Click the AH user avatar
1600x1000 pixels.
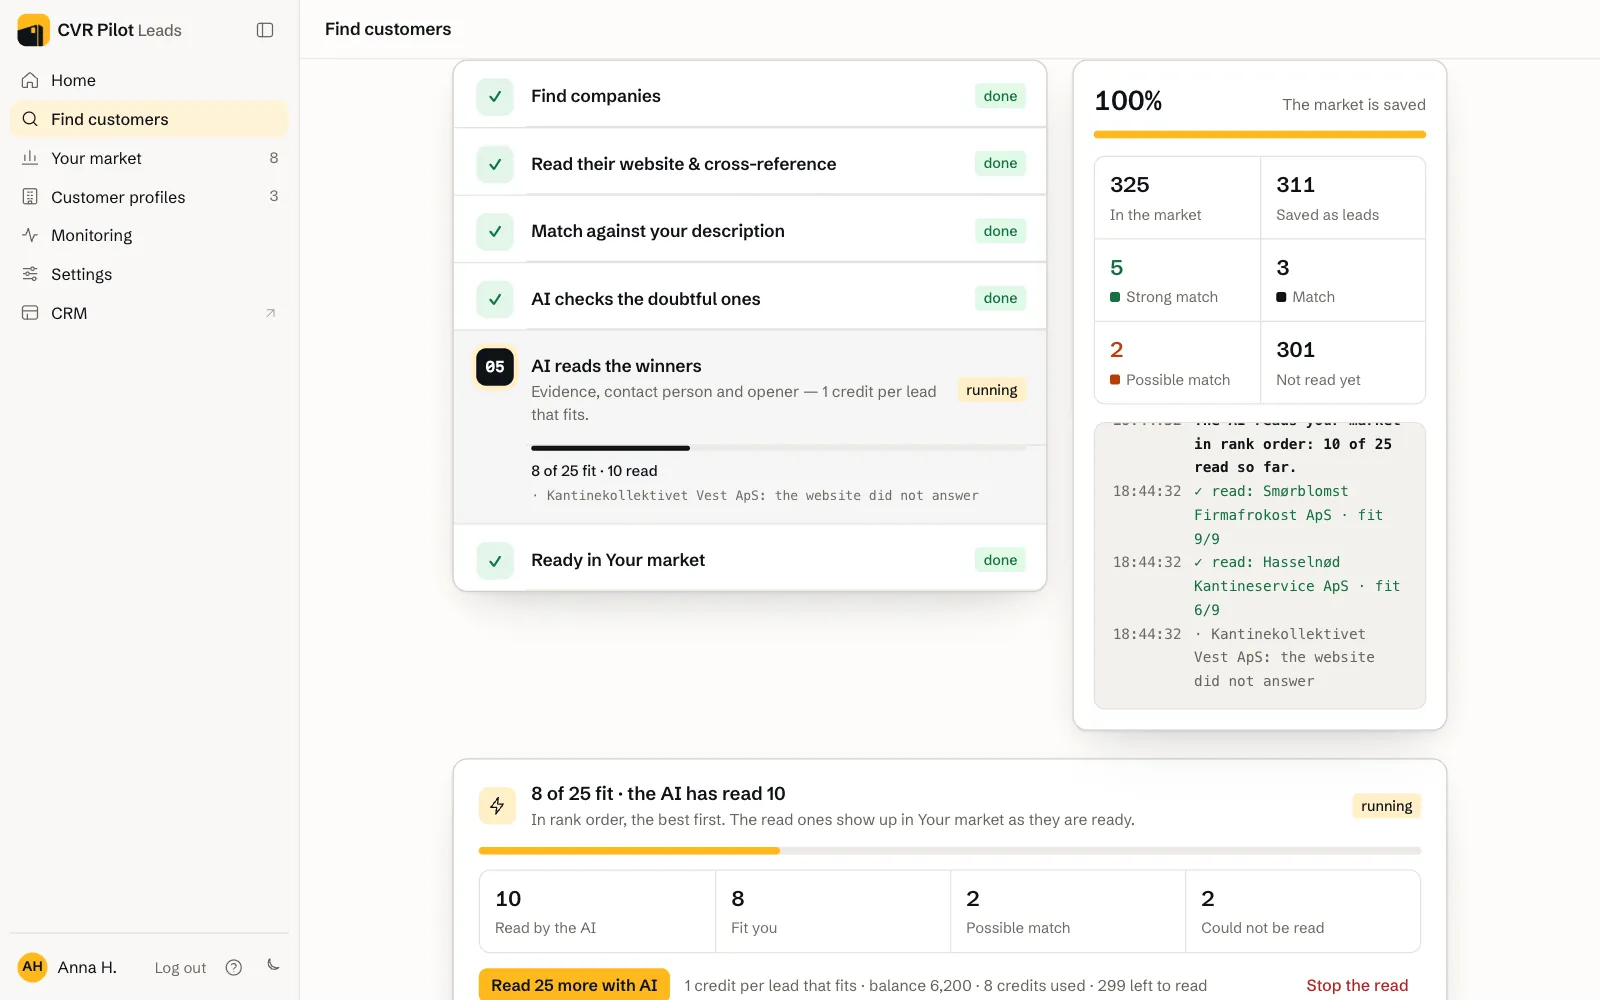click(x=33, y=967)
